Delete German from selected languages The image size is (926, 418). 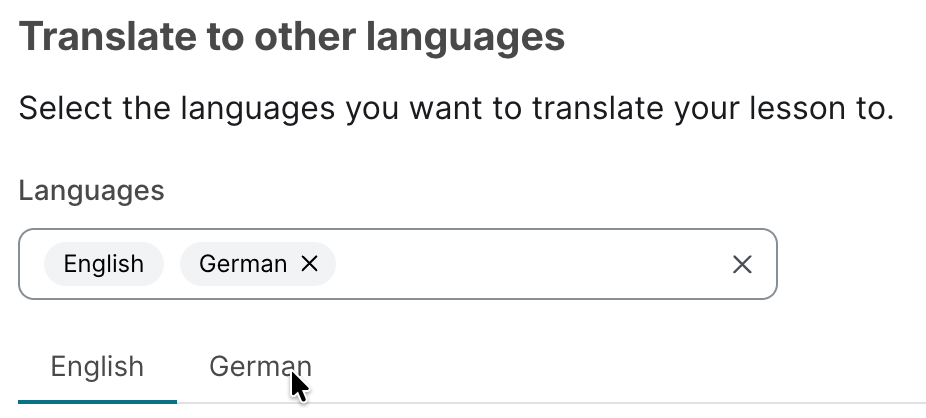(x=310, y=264)
